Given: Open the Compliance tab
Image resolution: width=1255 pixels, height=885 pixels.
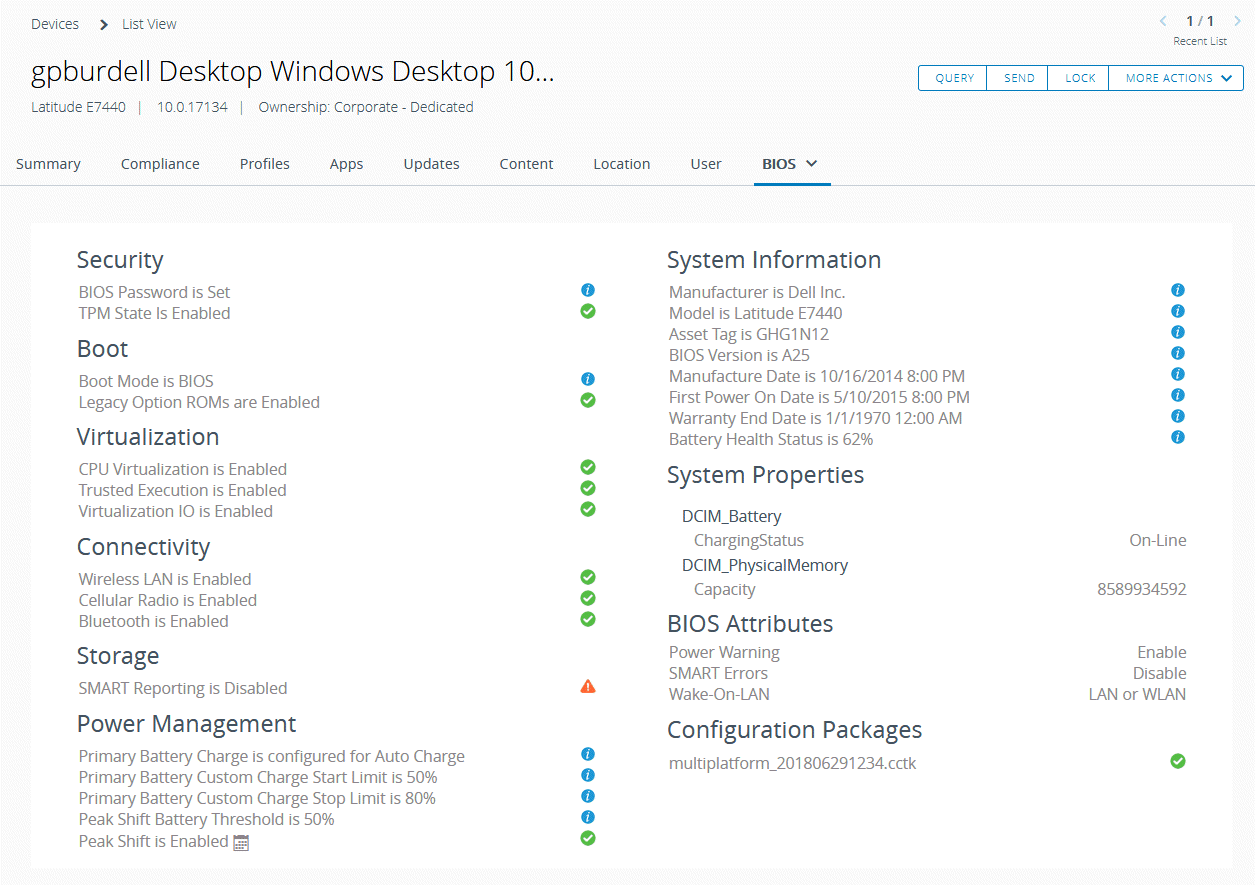Looking at the screenshot, I should tap(160, 163).
